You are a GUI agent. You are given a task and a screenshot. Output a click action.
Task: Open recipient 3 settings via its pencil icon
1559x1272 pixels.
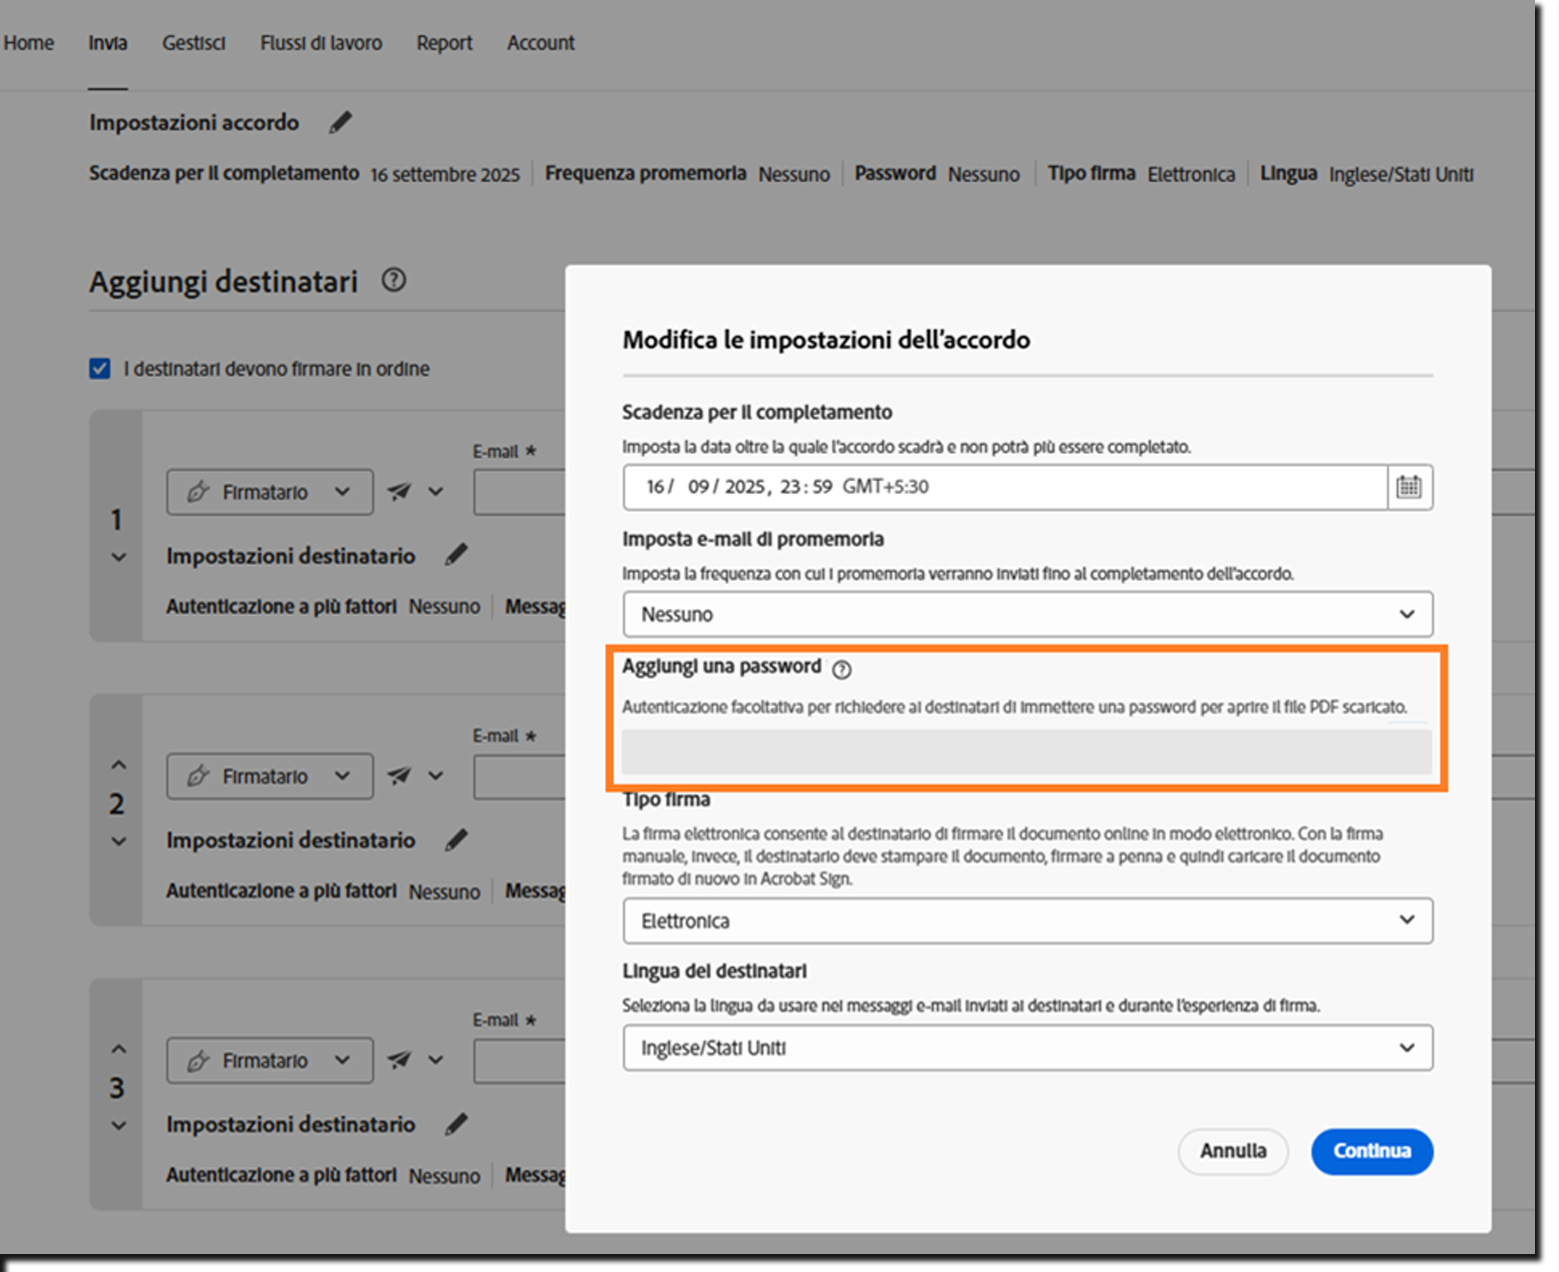tap(456, 1124)
